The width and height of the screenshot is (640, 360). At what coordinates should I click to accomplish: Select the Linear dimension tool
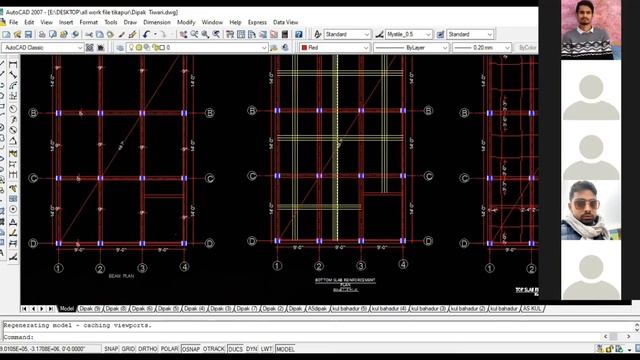pos(13,64)
